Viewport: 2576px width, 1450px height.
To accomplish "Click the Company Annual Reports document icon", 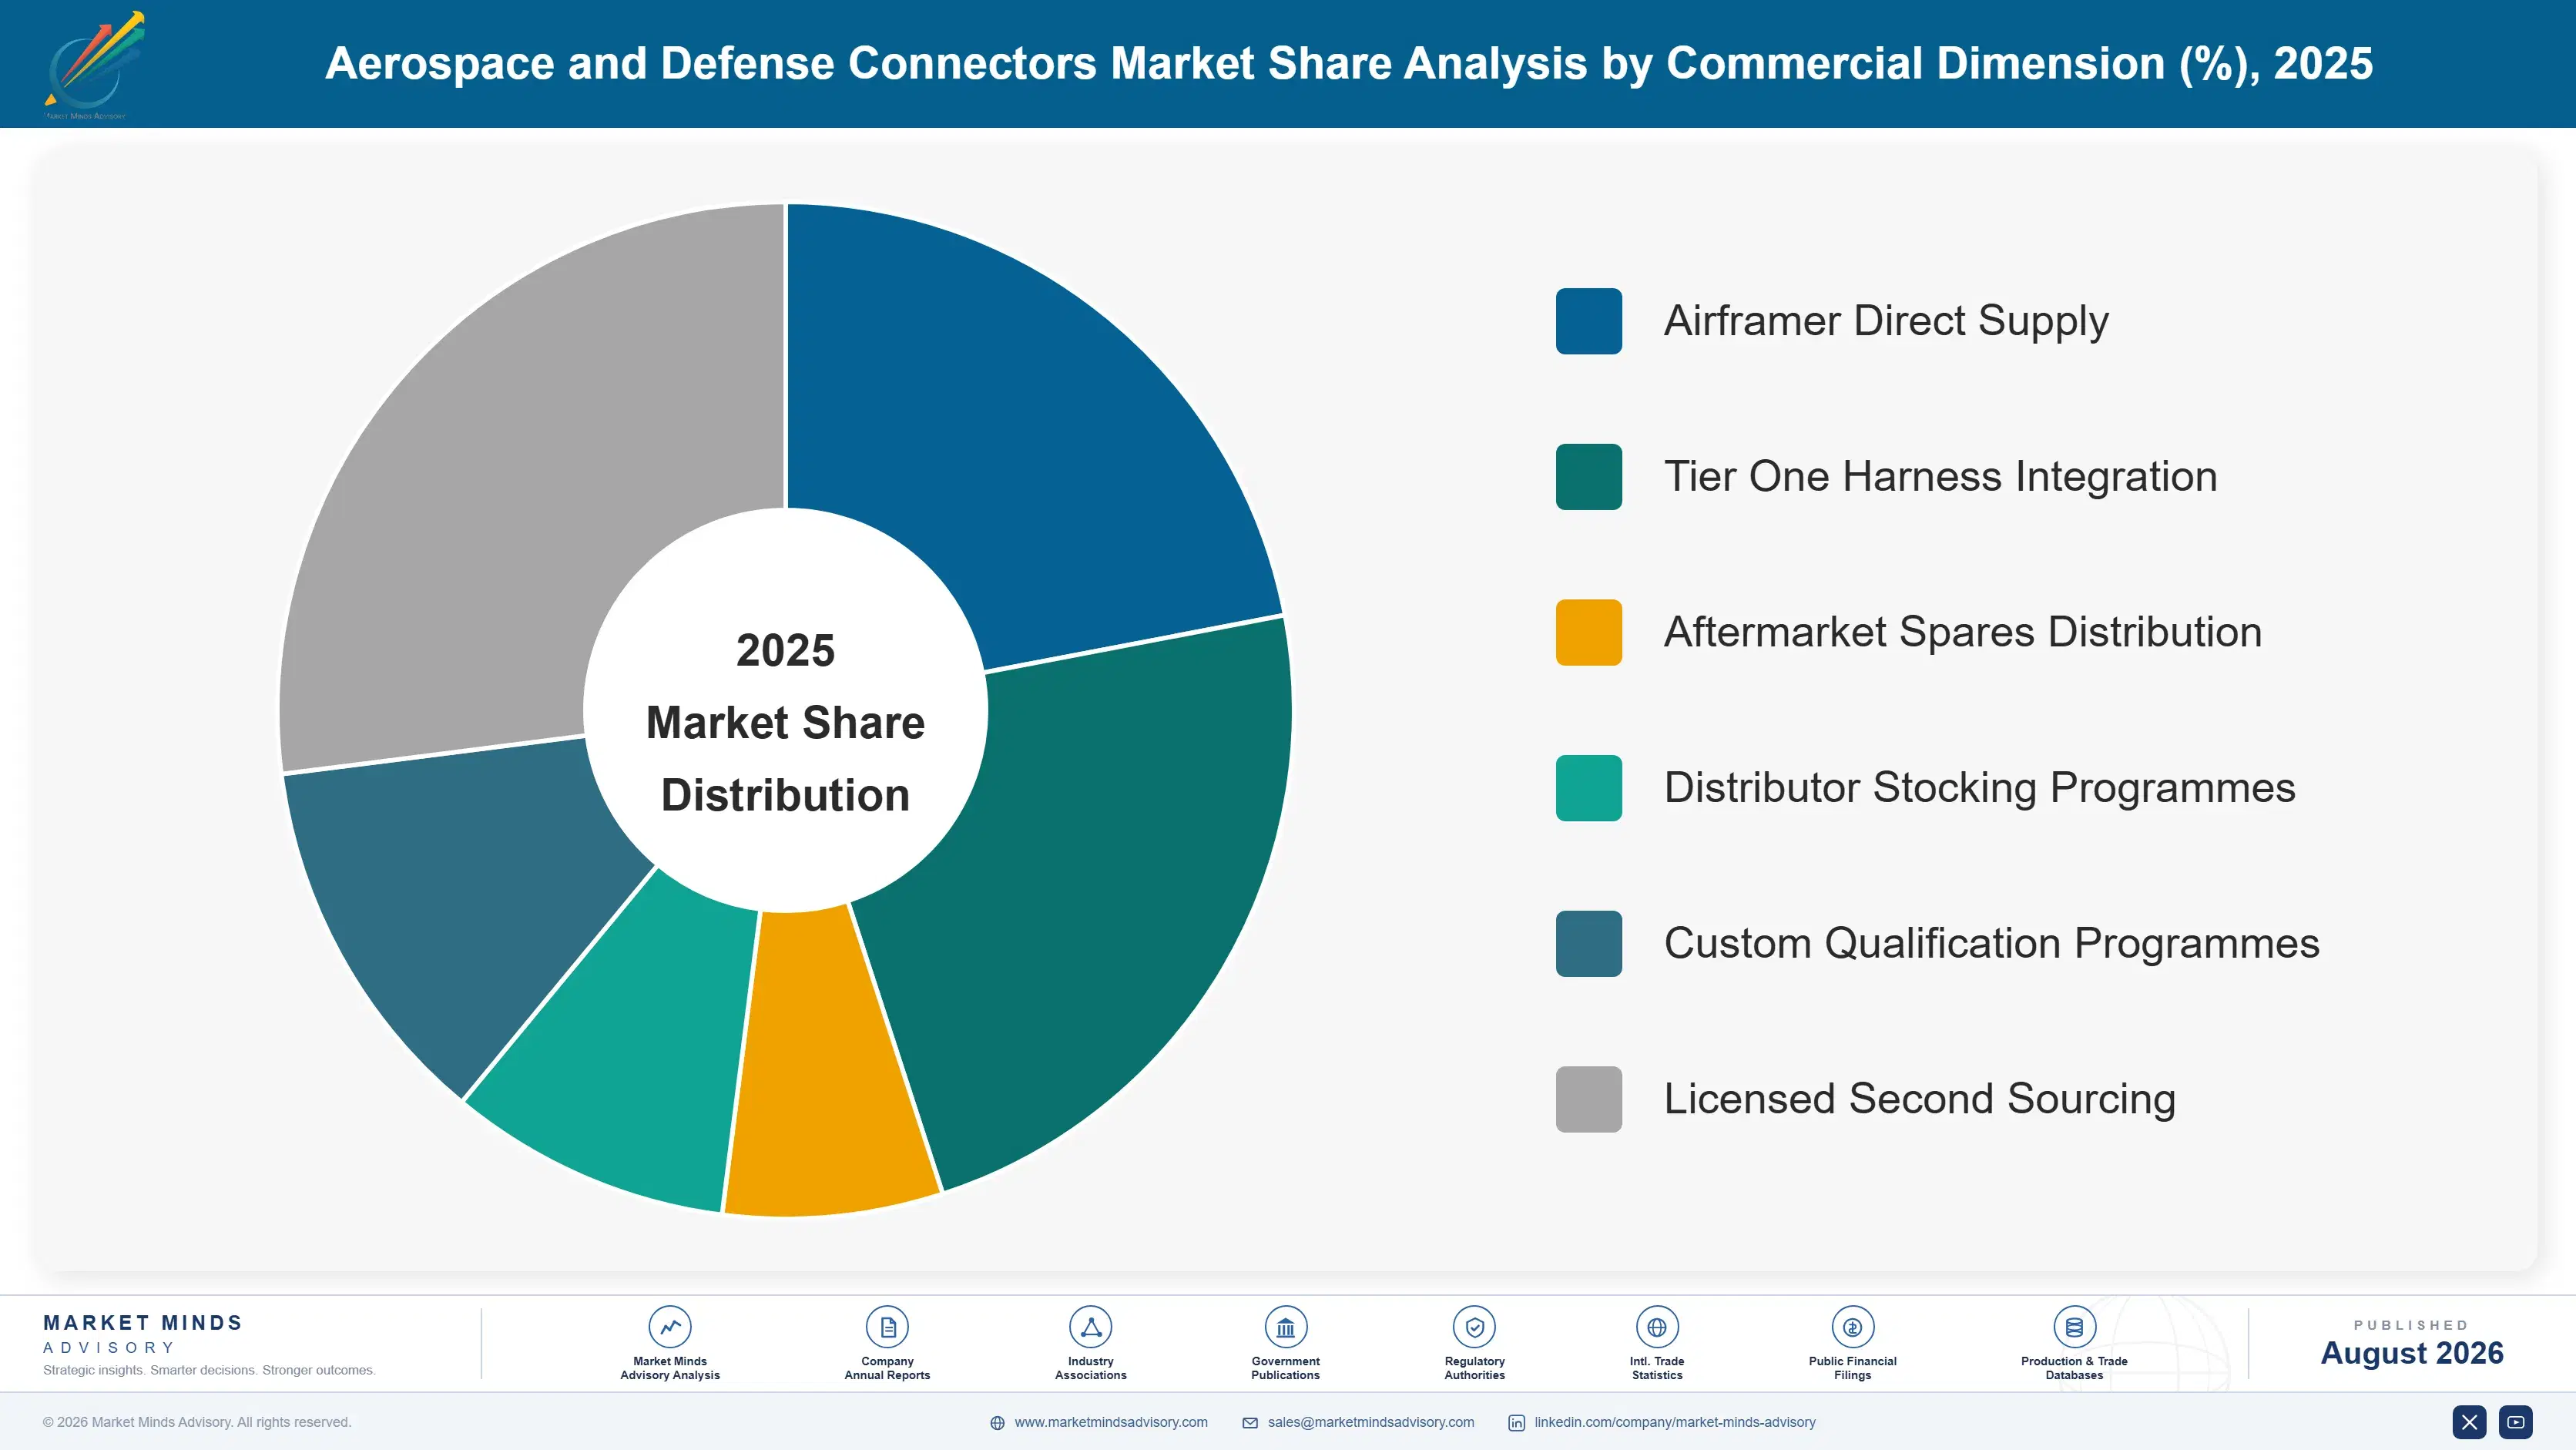I will pos(887,1327).
